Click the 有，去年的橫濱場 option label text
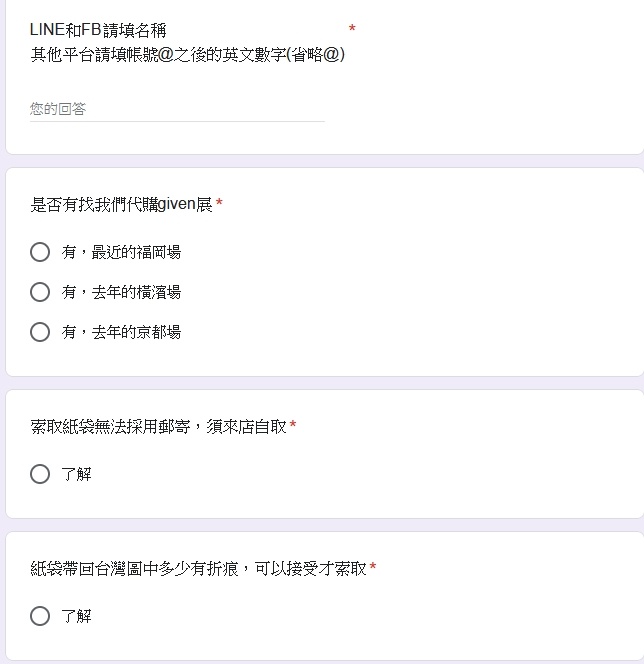Image resolution: width=644 pixels, height=664 pixels. pos(122,292)
